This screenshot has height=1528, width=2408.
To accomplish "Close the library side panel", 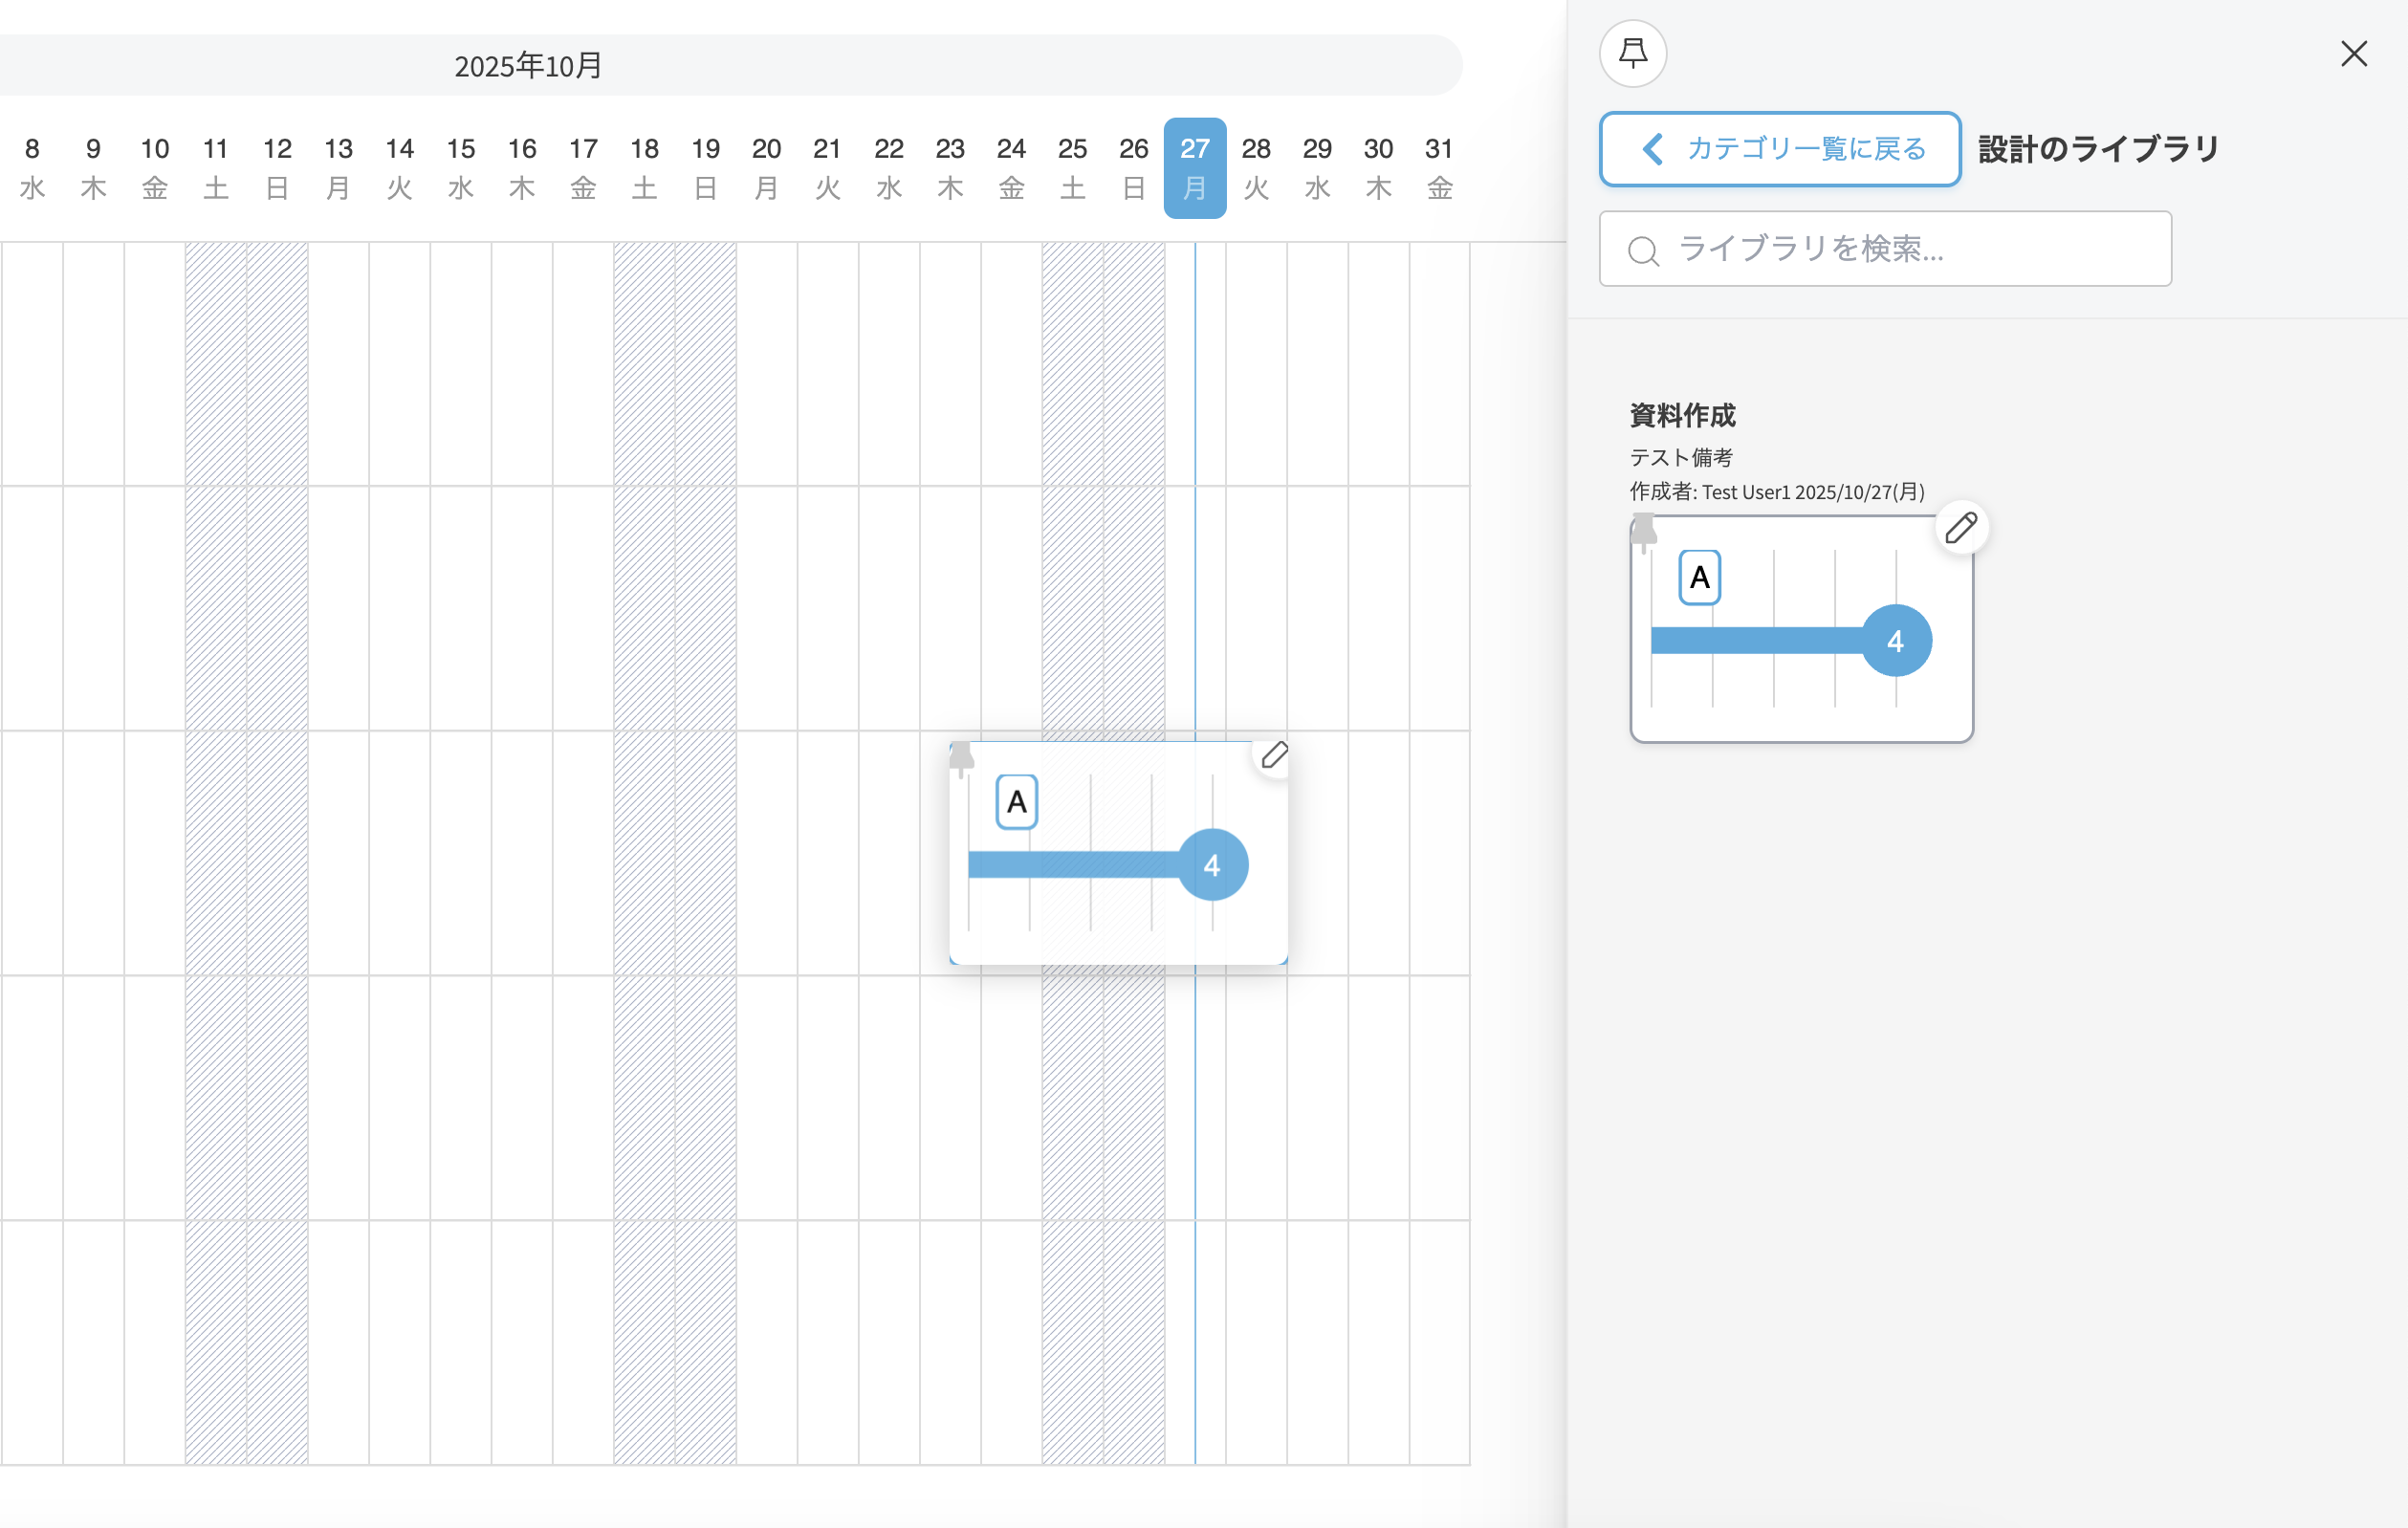I will coord(2353,54).
